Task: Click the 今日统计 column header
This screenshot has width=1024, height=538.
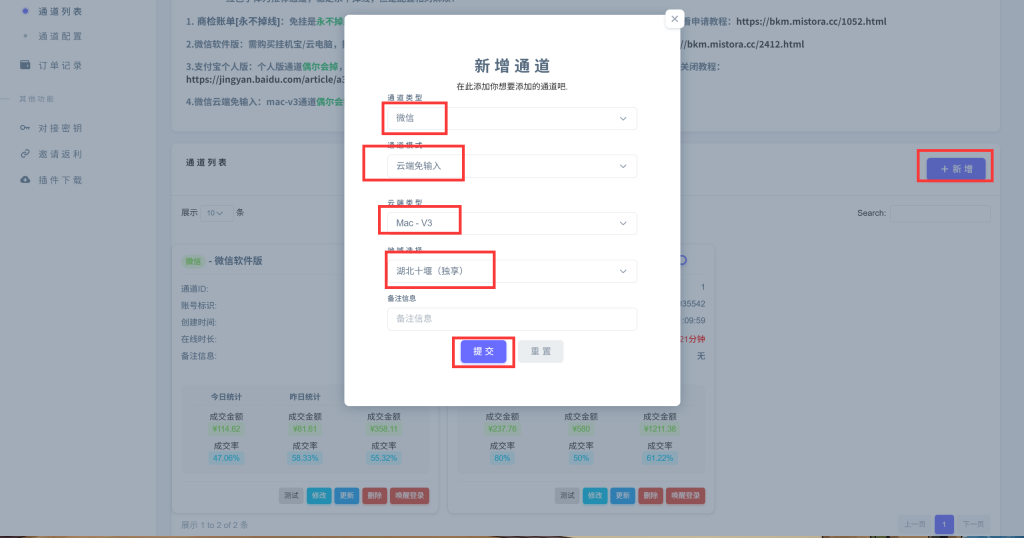Action: point(226,397)
